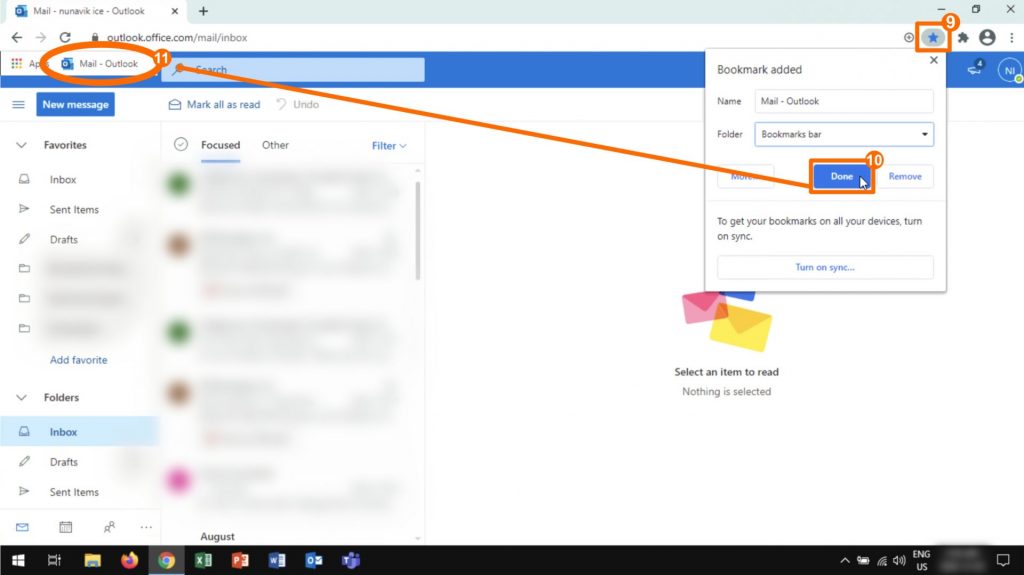
Task: Collapse the Folders section
Action: pos(21,397)
